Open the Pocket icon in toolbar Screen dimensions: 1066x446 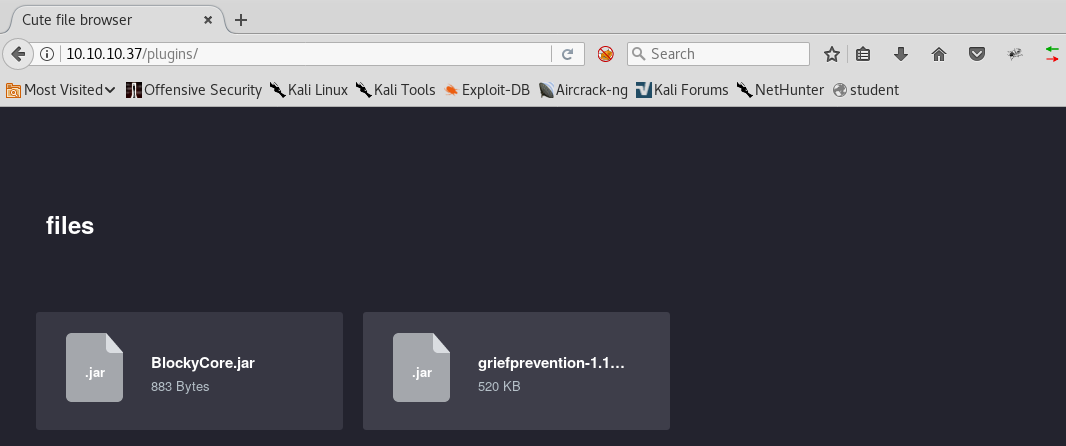977,54
